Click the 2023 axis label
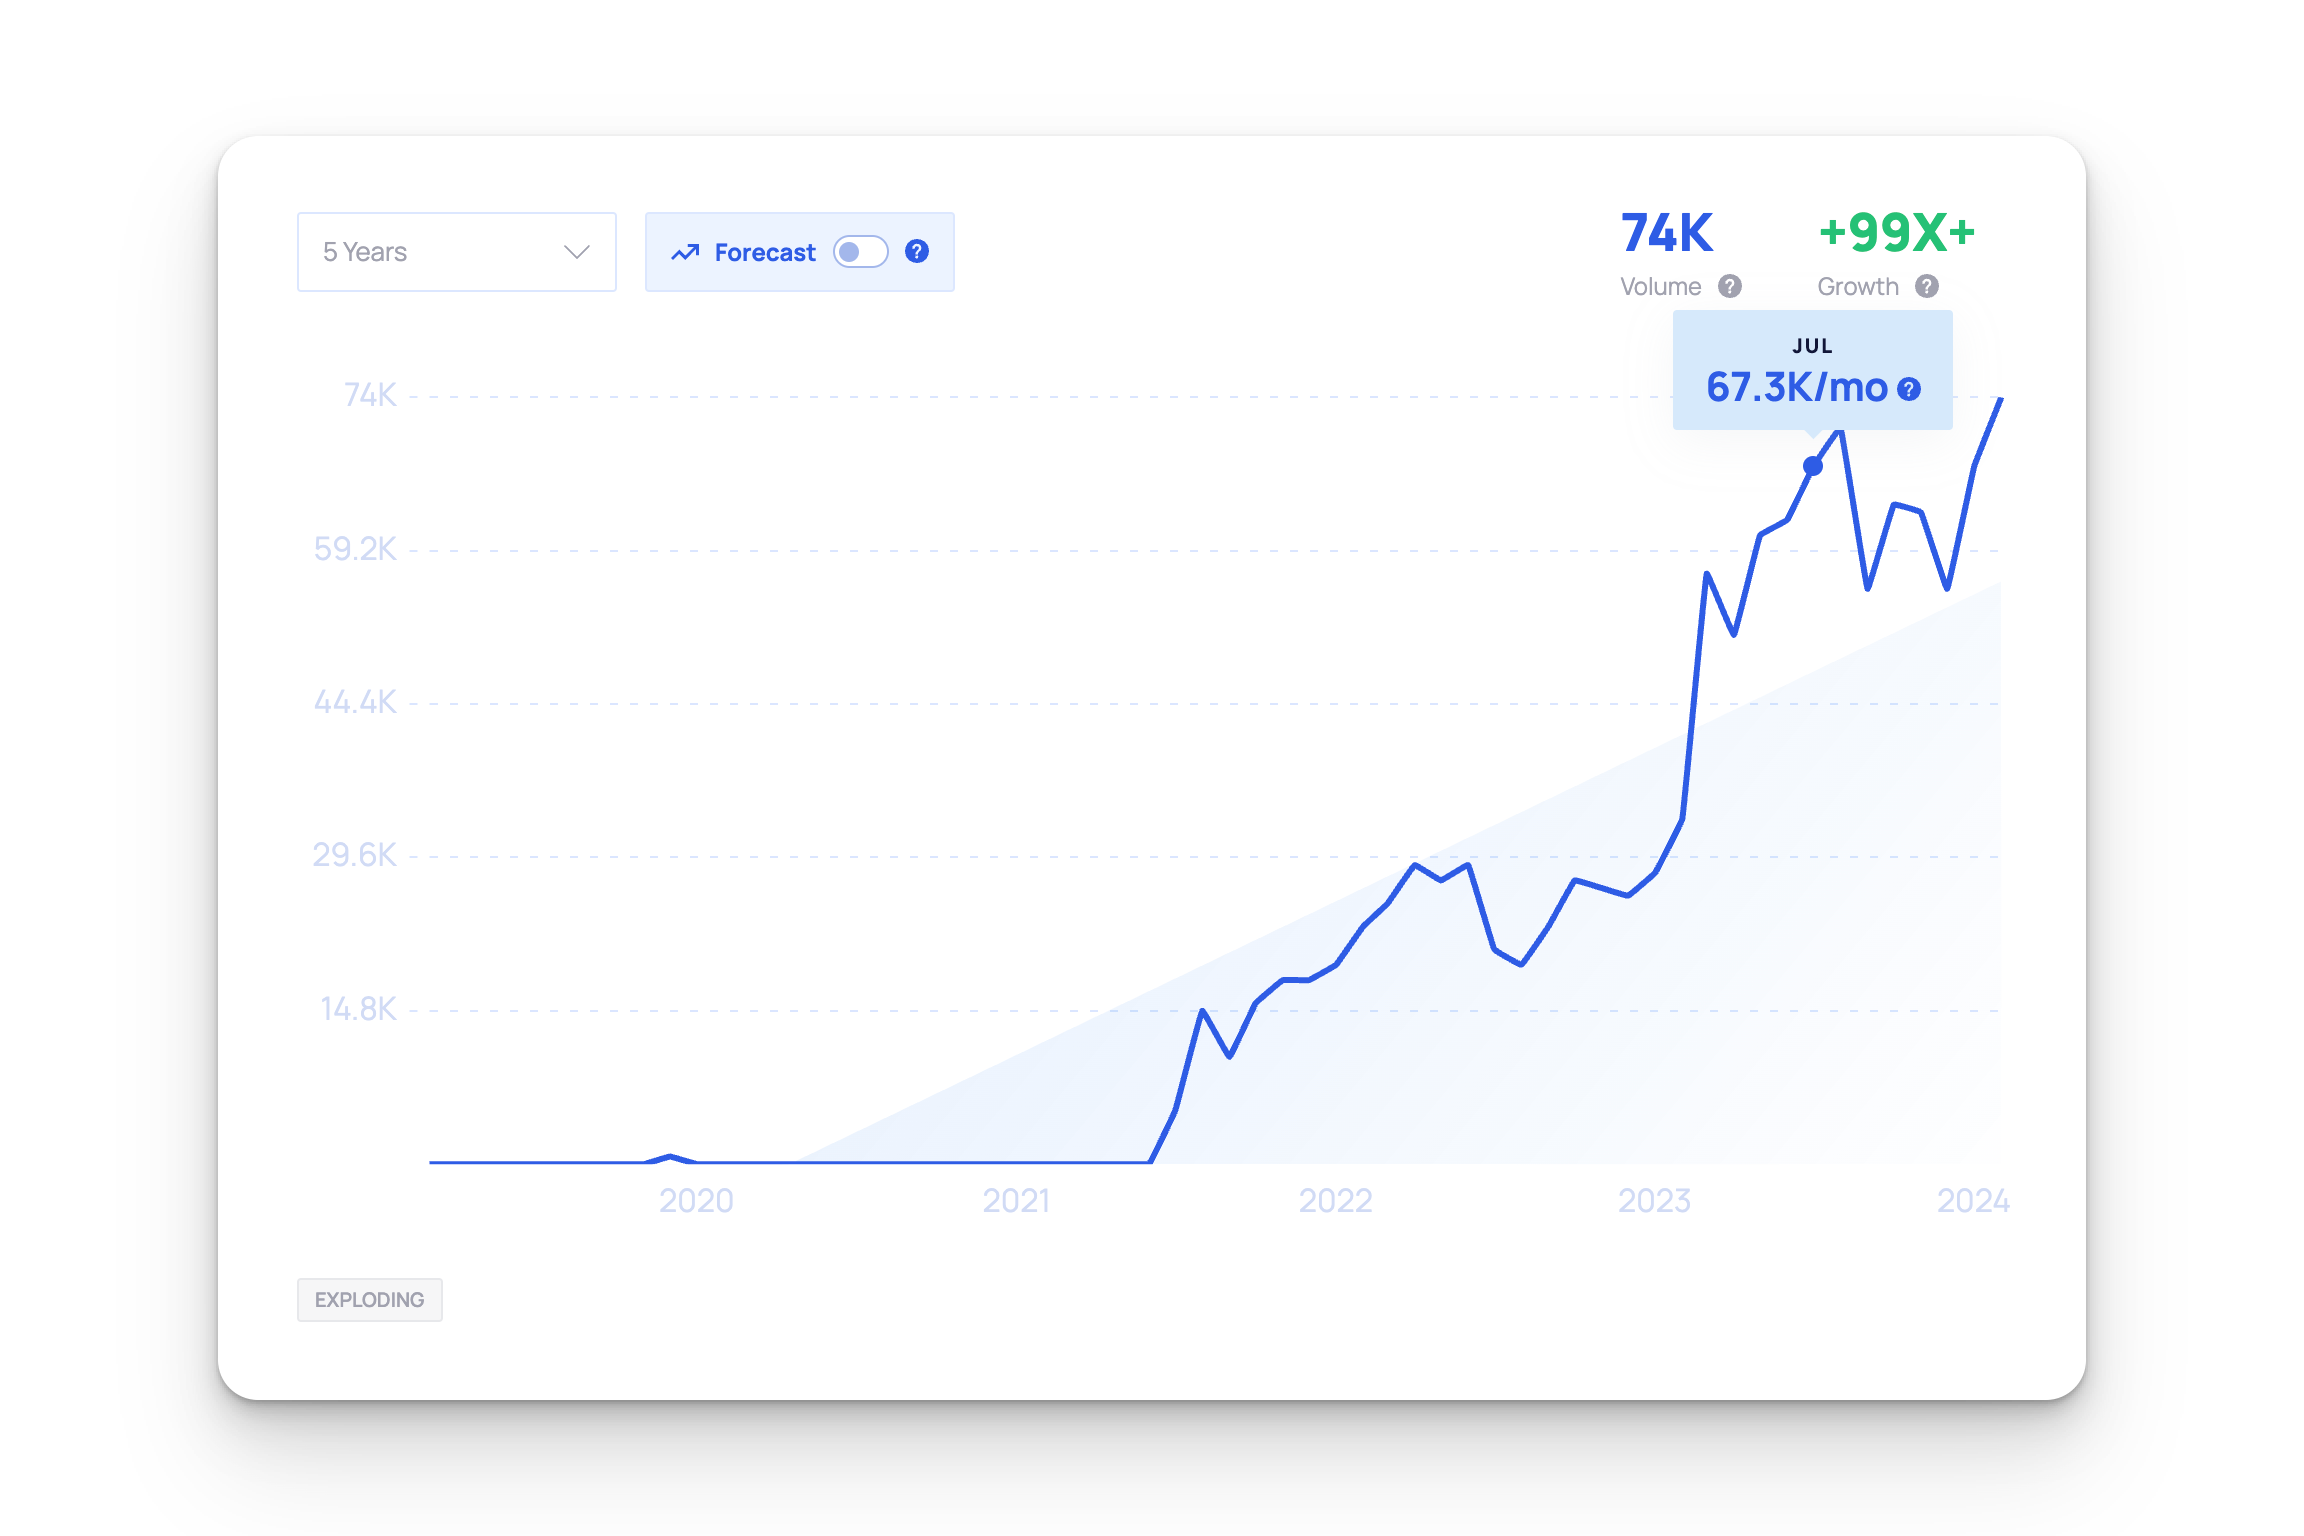Viewport: 2304px width, 1536px height. pyautogui.click(x=1654, y=1200)
